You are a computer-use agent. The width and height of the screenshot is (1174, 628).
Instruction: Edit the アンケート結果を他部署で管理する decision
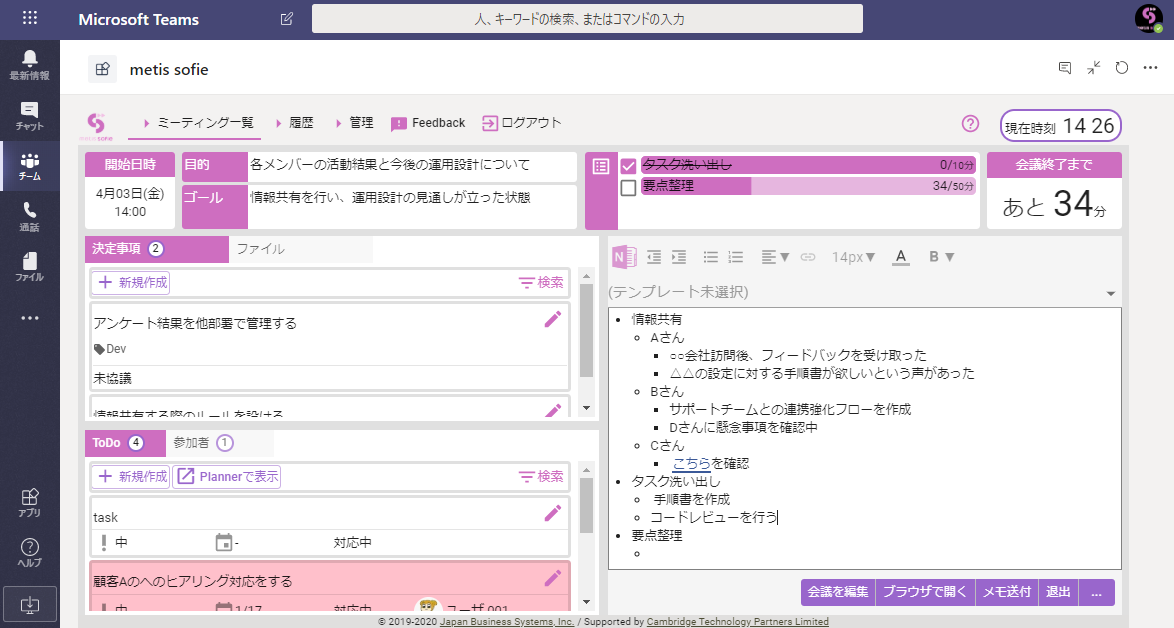[x=553, y=320]
